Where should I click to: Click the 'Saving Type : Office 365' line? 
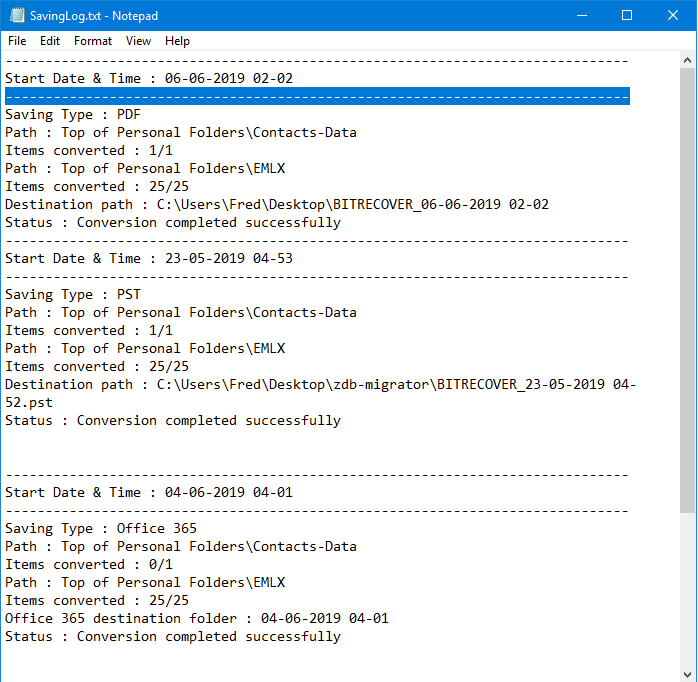point(101,528)
